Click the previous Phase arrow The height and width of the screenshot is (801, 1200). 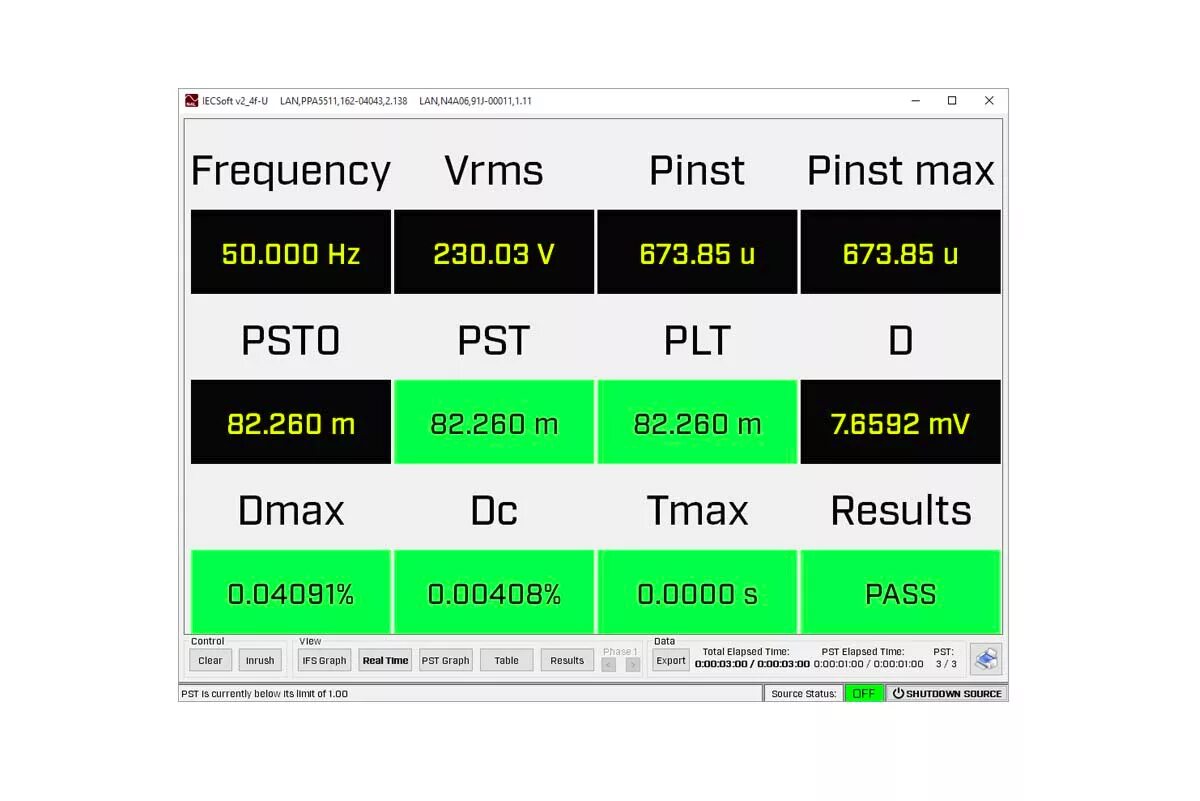pyautogui.click(x=609, y=662)
